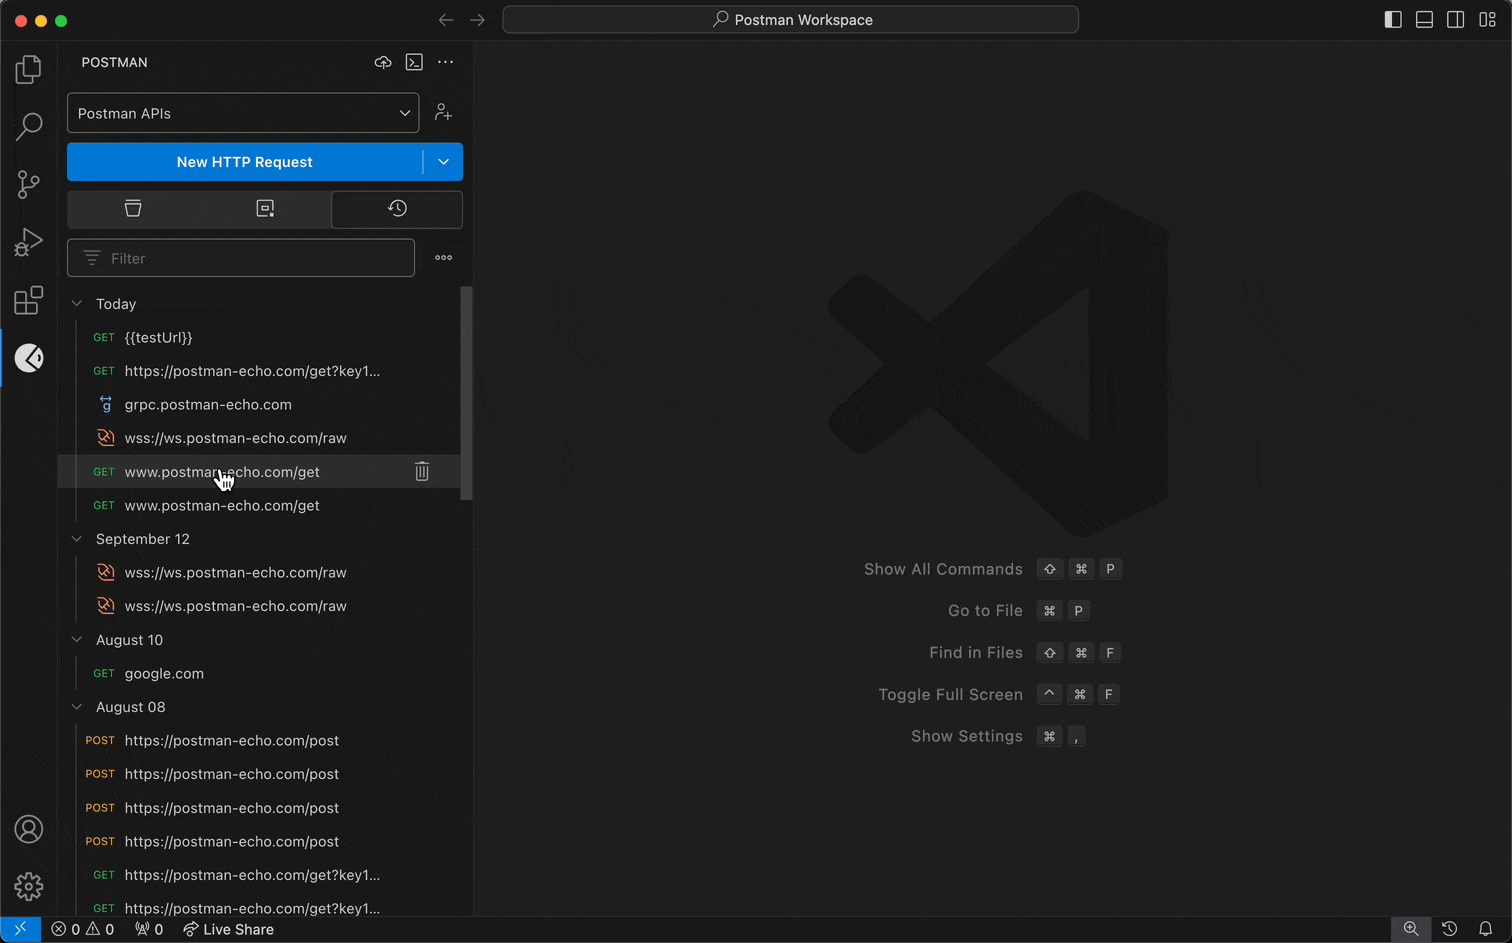Click the zoom magnifier in status bar
Viewport: 1512px width, 943px height.
[x=1411, y=929]
